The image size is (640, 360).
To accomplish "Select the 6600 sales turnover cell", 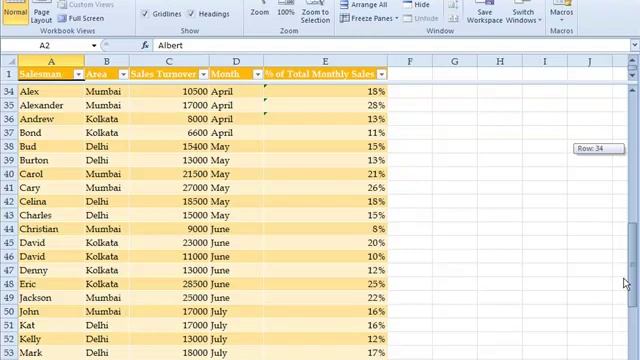I will (169, 133).
